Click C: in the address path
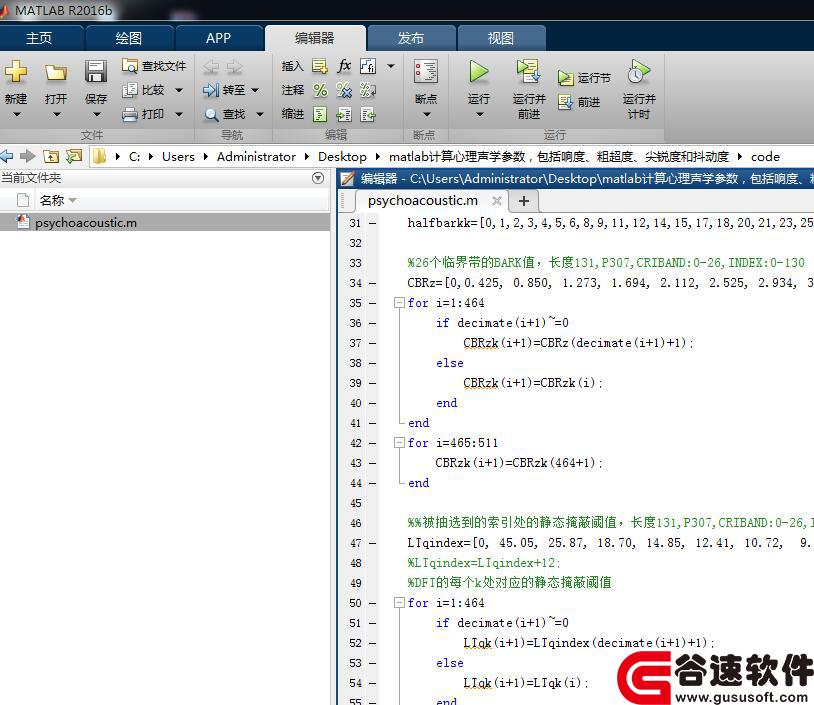The image size is (814, 705). click(134, 156)
